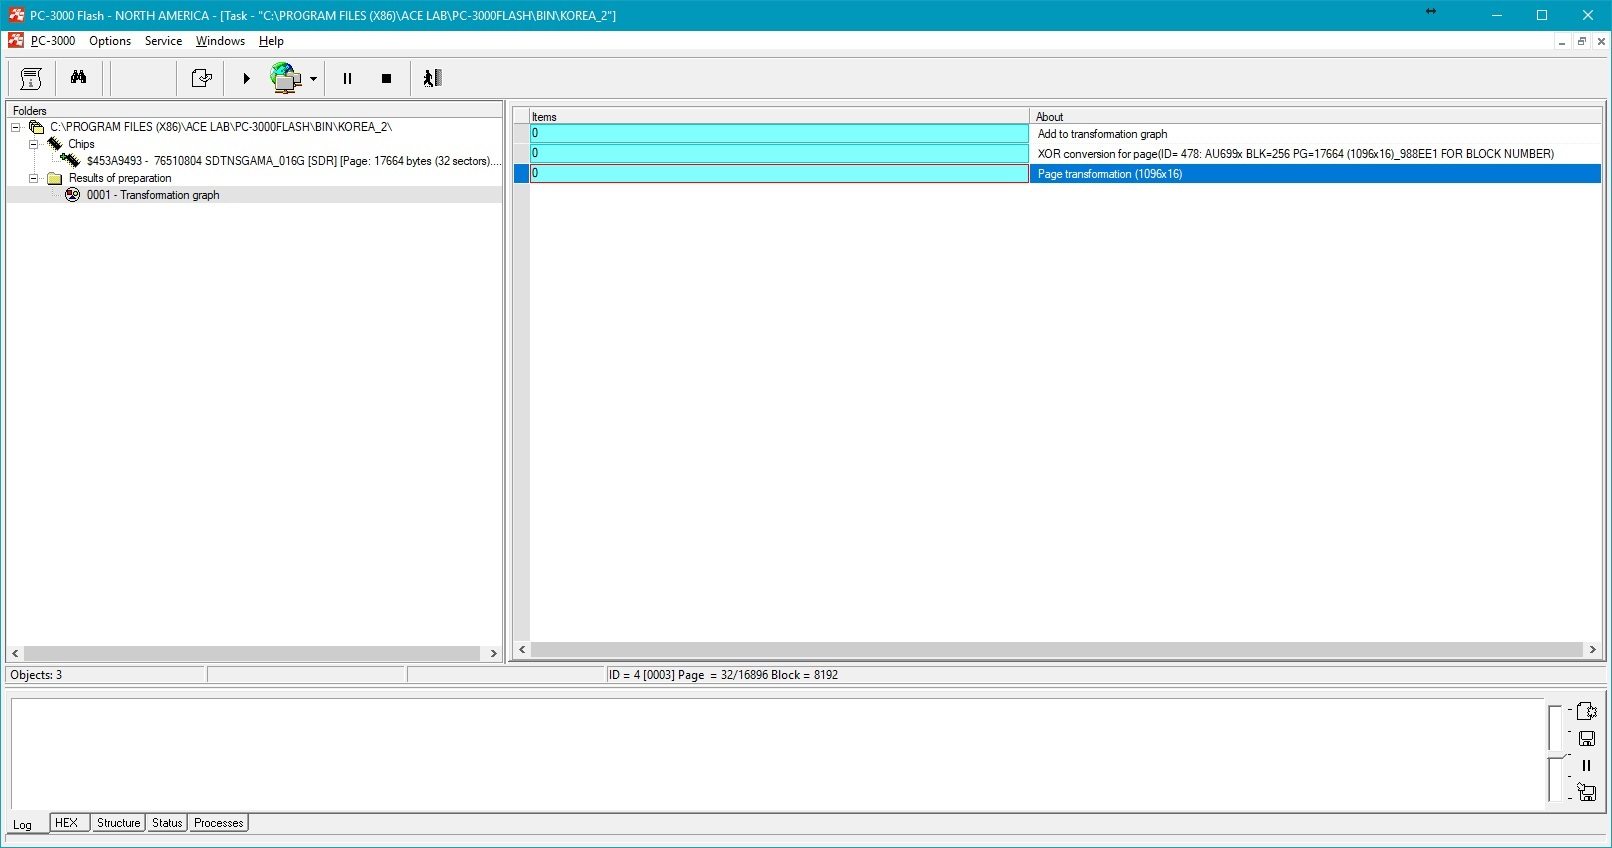This screenshot has height=848, width=1612.
Task: Switch to the Processes tab
Action: tap(218, 823)
